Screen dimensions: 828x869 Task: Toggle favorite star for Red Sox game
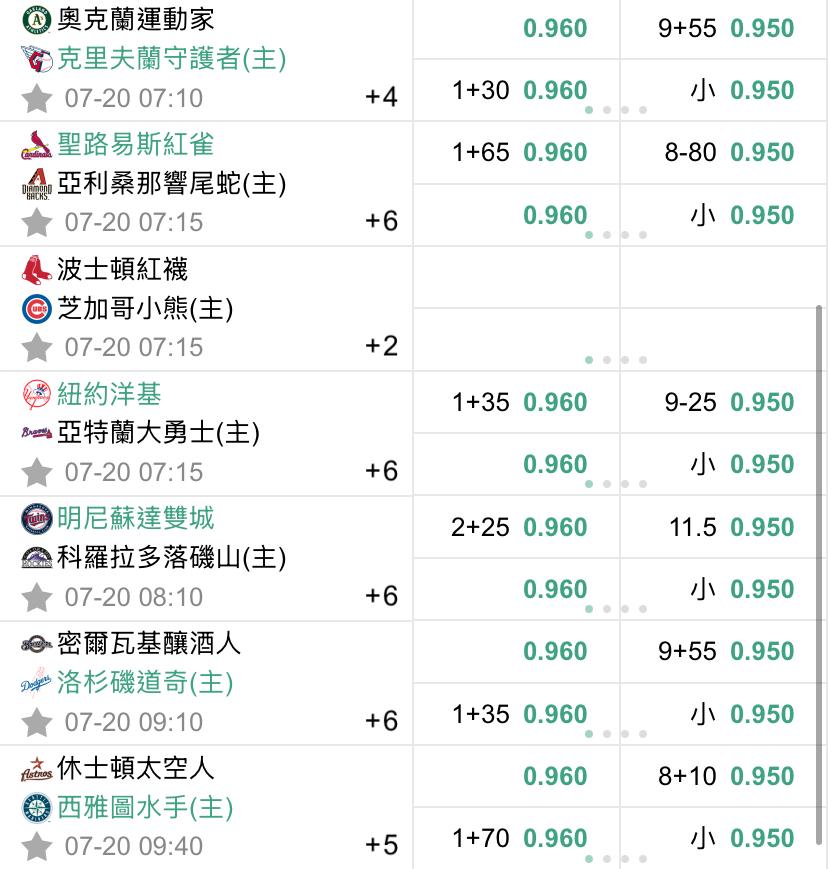pyautogui.click(x=37, y=347)
